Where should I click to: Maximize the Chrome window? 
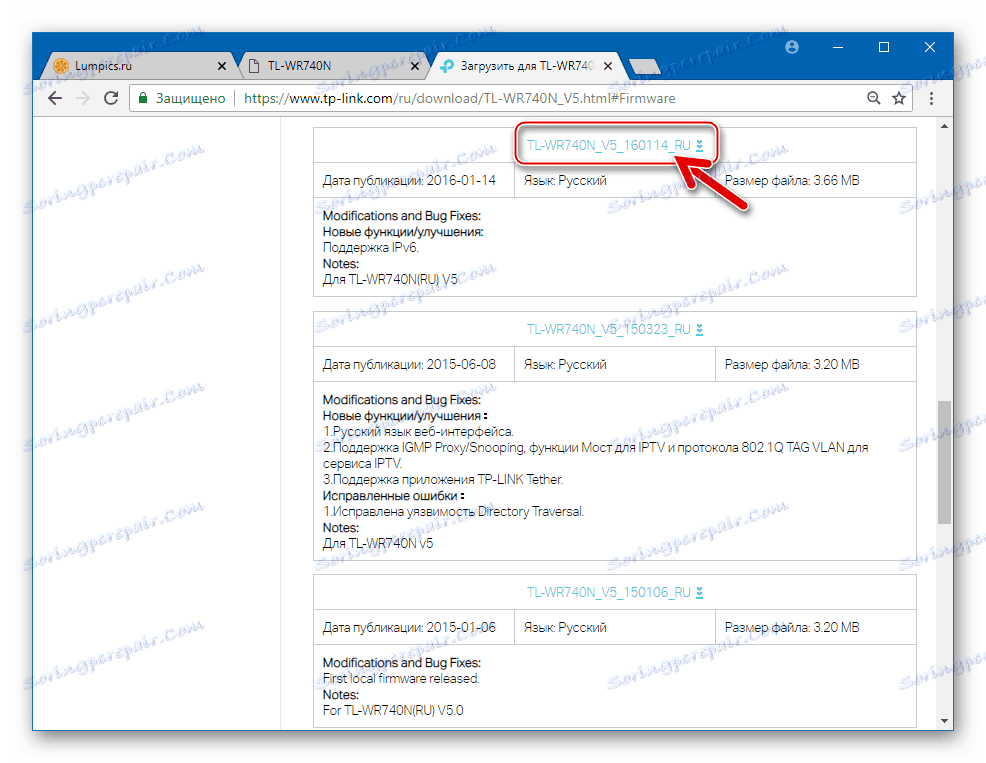(x=884, y=47)
